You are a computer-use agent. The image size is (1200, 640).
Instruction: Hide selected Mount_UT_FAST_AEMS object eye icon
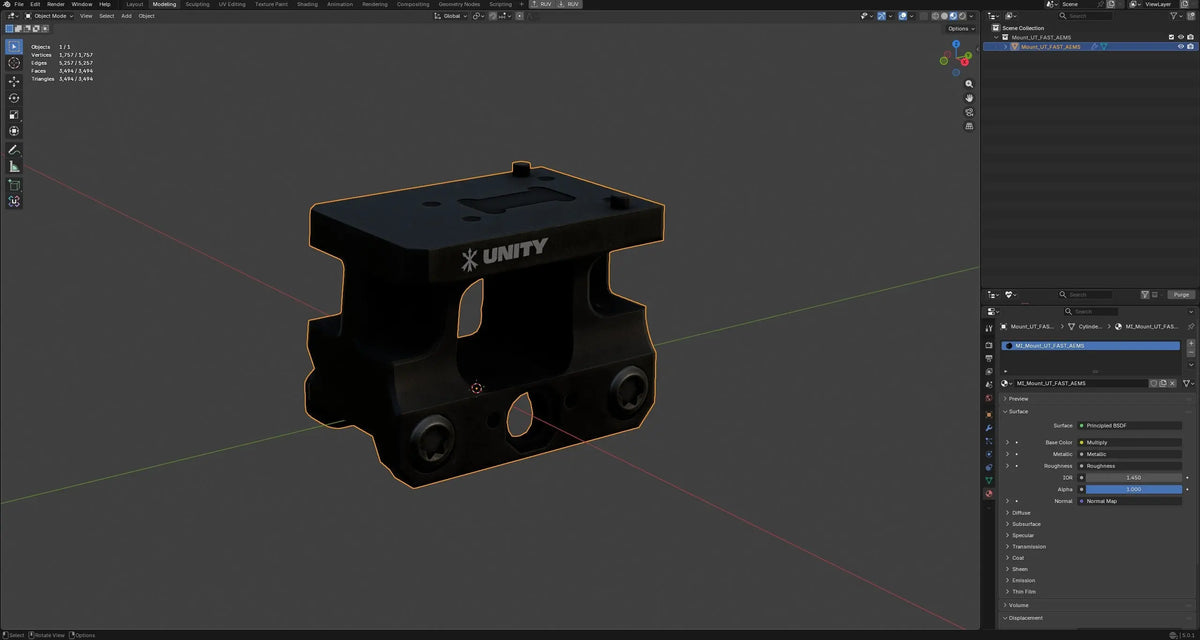(1181, 46)
